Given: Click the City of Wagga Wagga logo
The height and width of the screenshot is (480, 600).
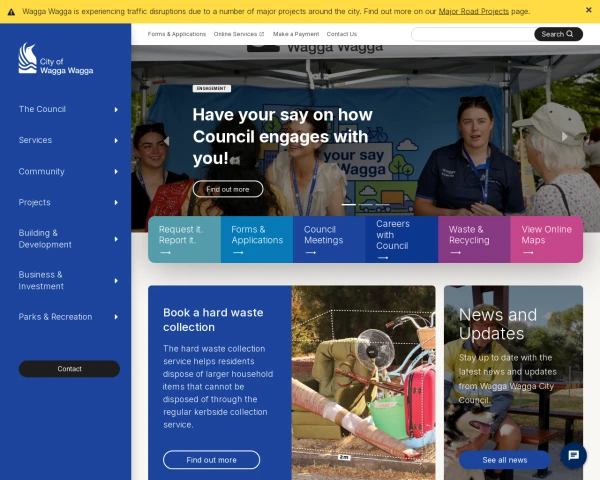Looking at the screenshot, I should click(x=56, y=59).
